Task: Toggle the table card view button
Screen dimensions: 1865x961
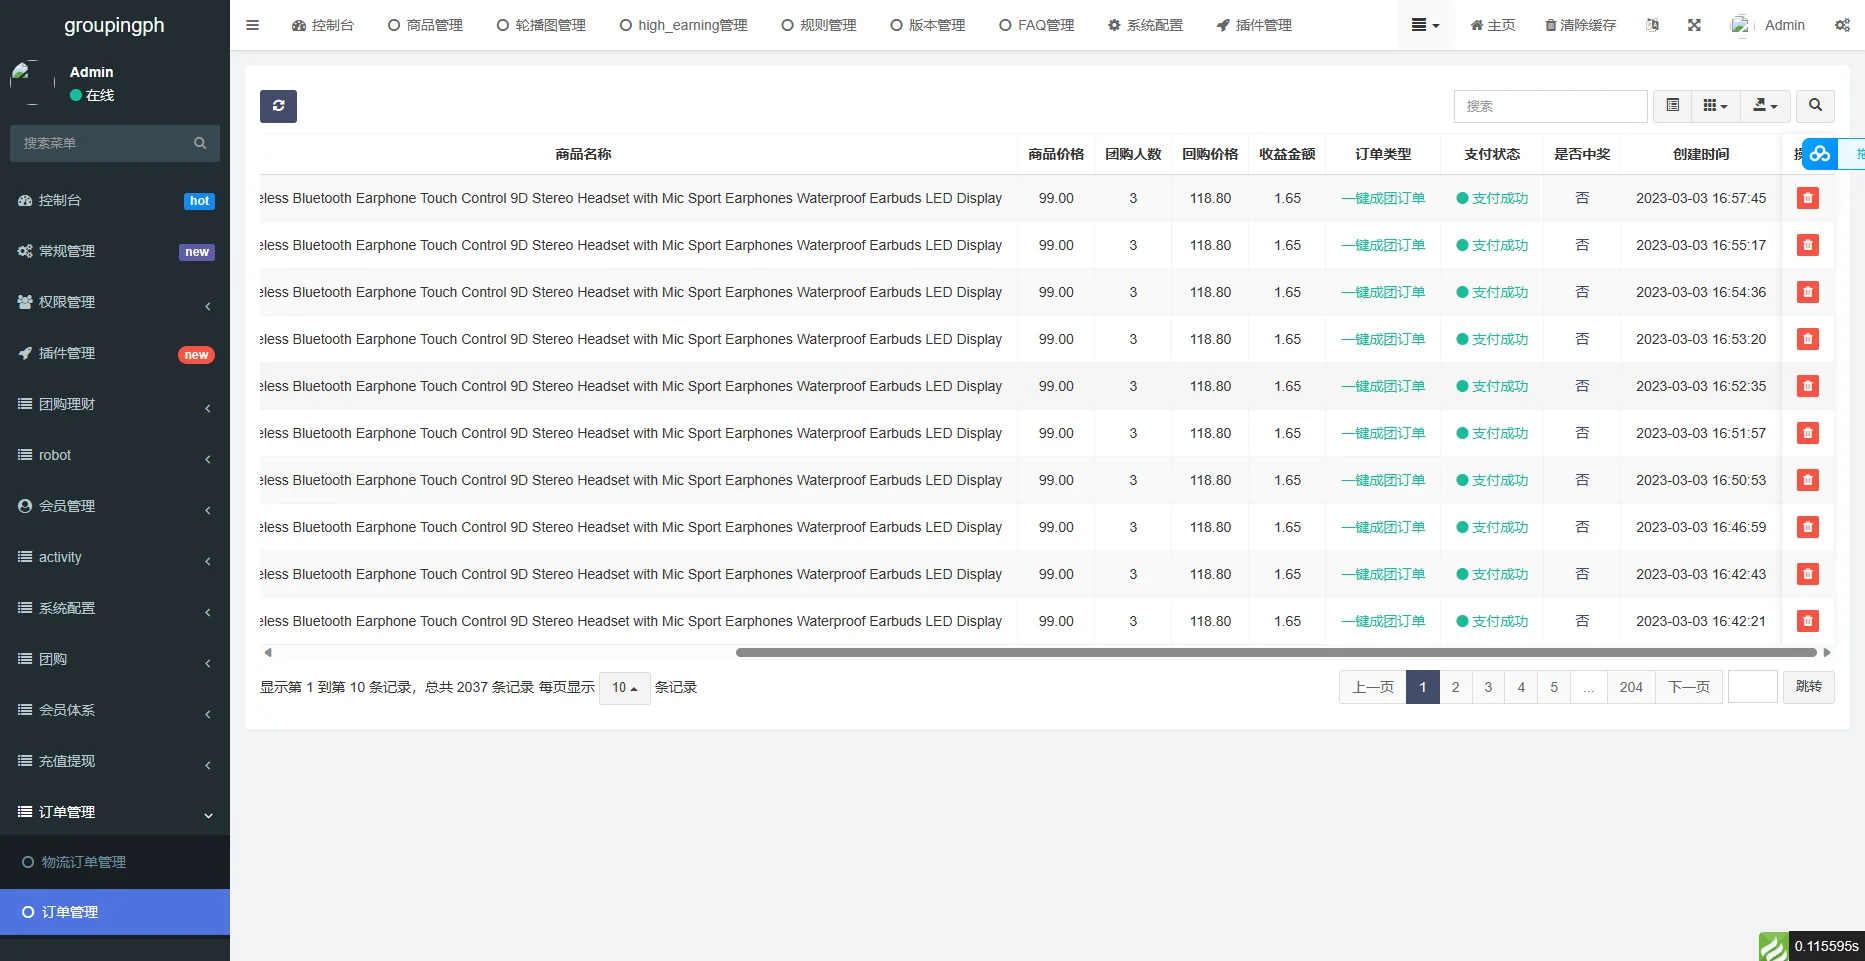Action: click(1672, 106)
